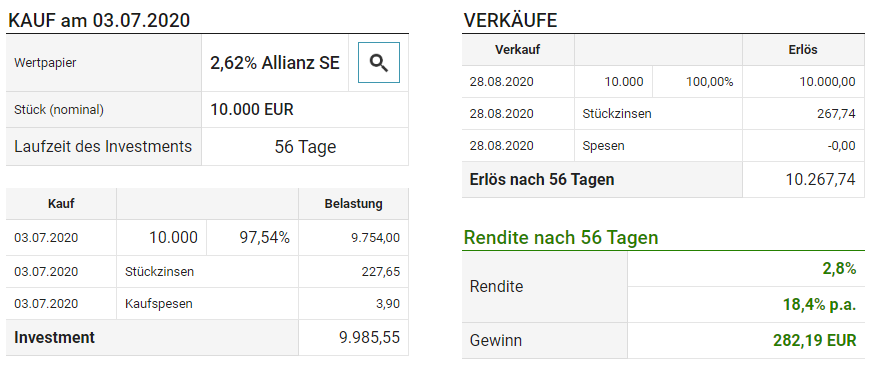Screen dimensions: 875x371
Task: Click the Verkauf column header
Action: (x=518, y=49)
